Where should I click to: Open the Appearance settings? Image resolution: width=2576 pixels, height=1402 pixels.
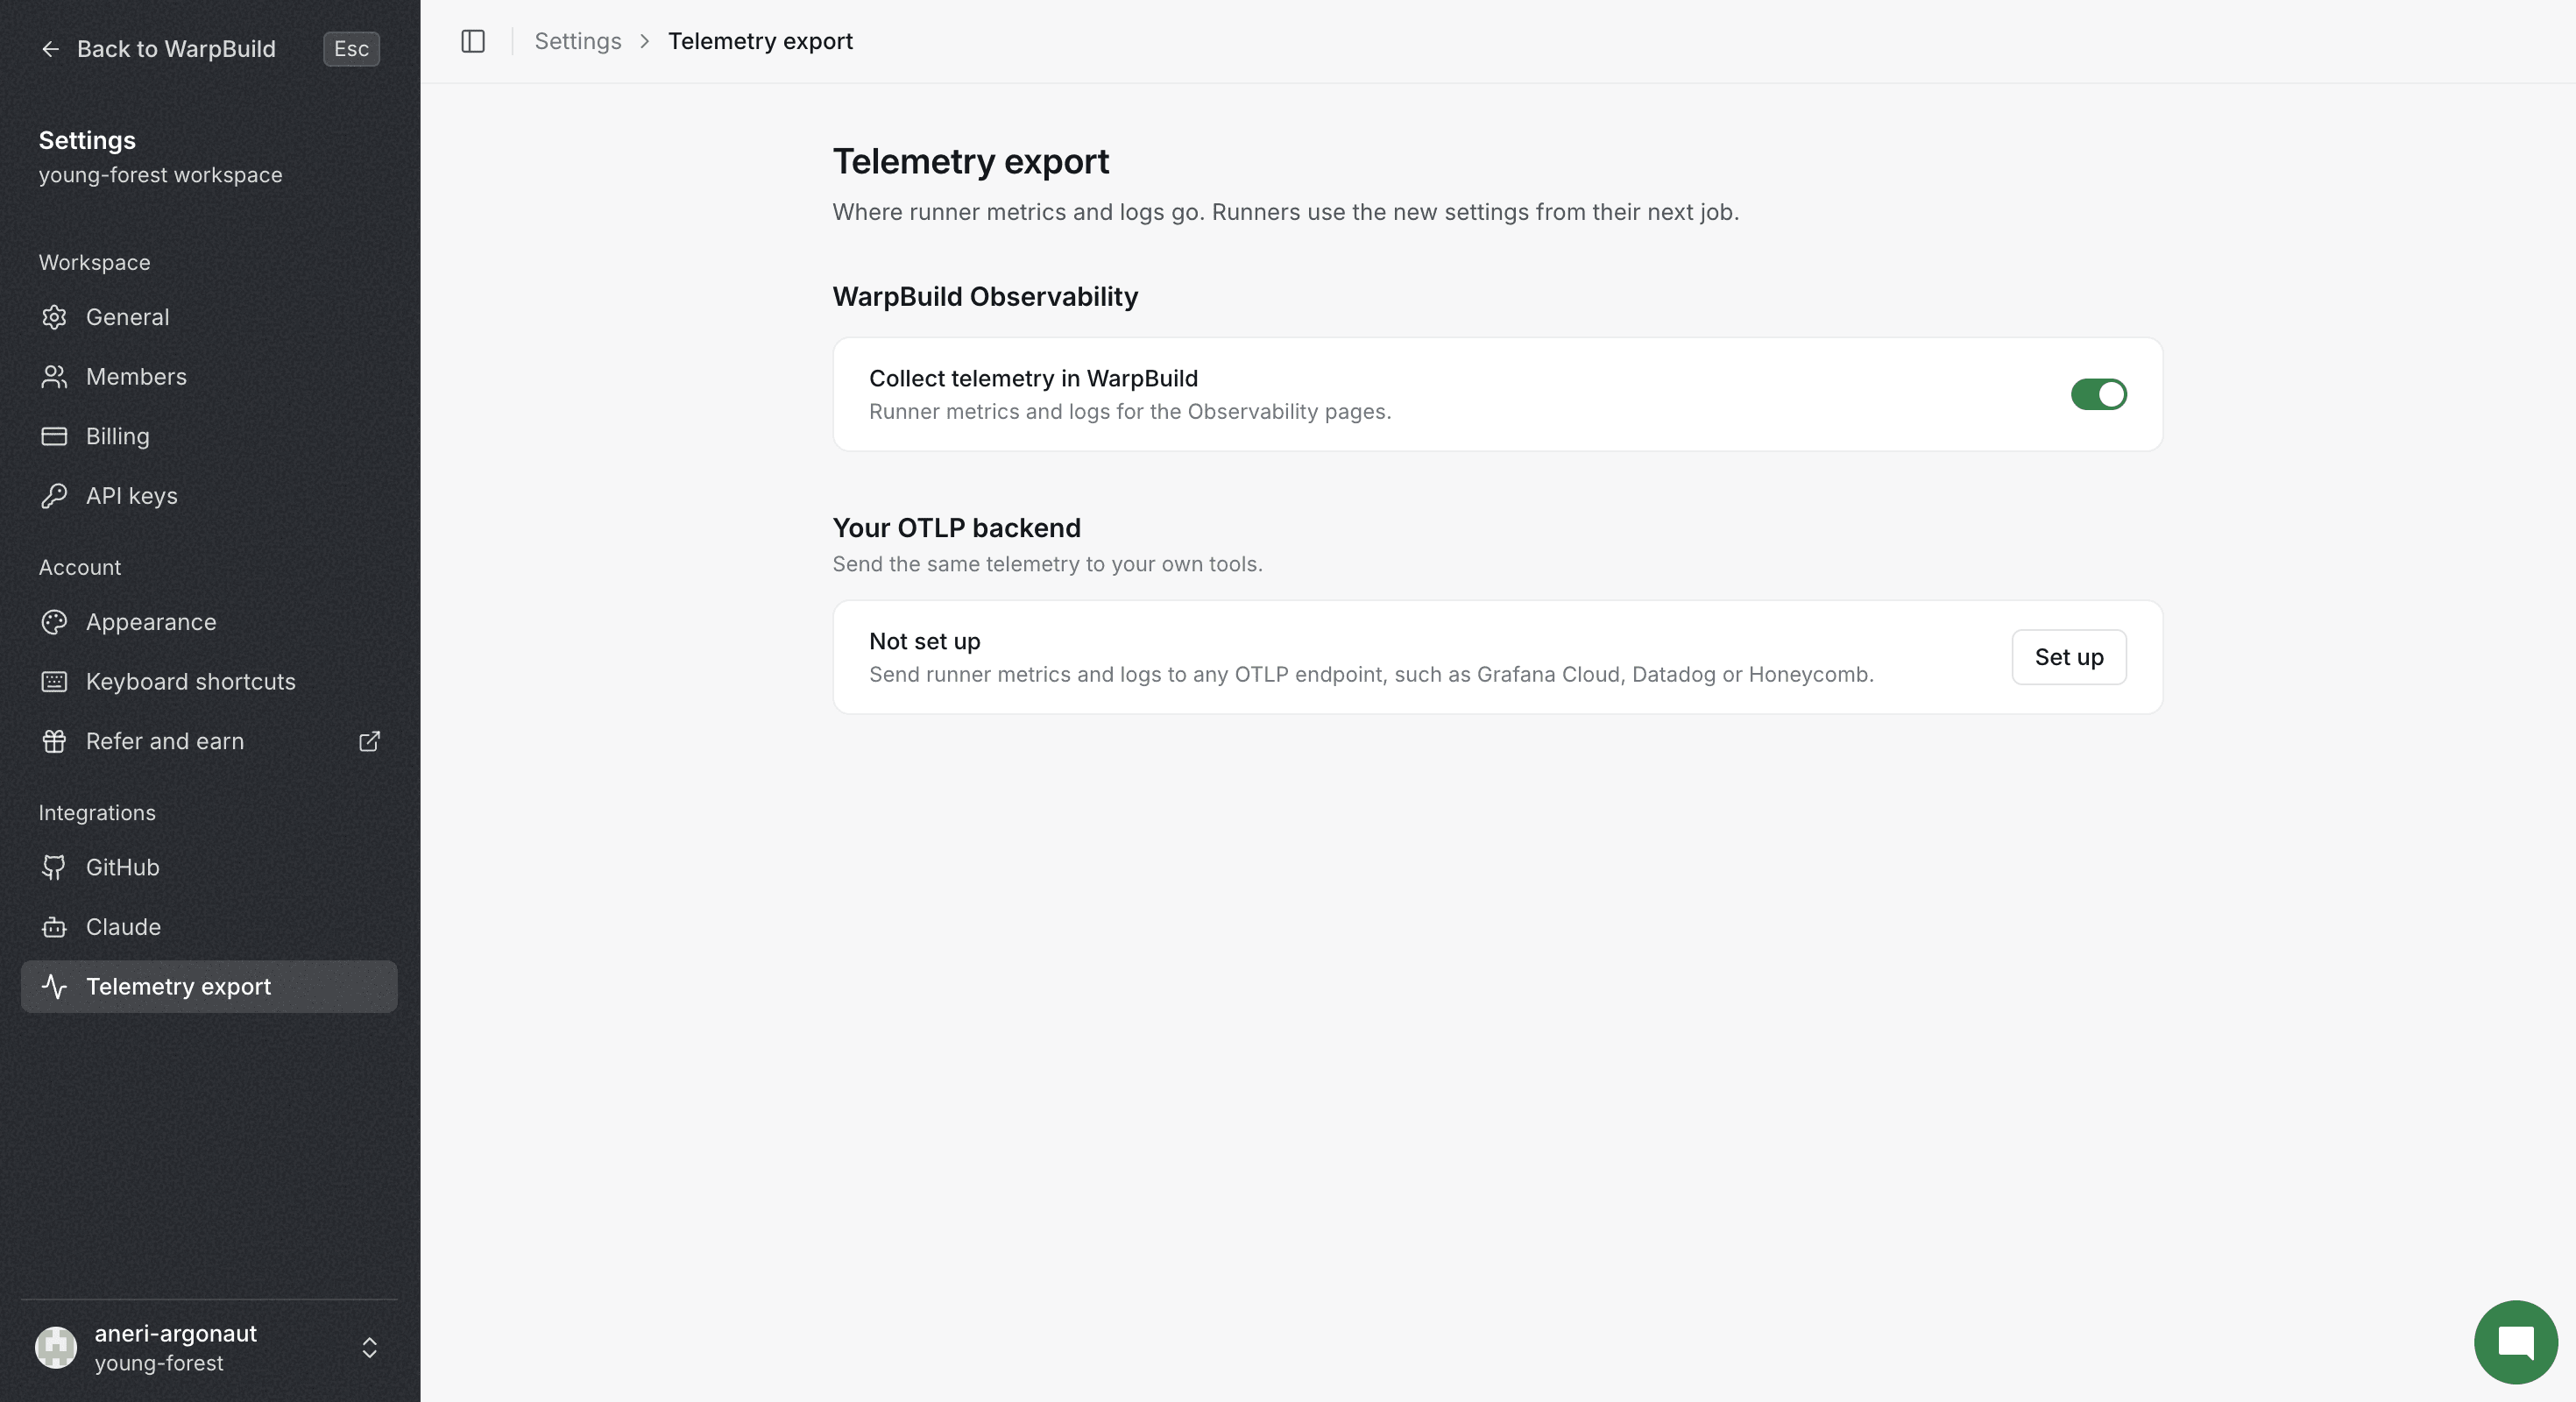pyautogui.click(x=209, y=622)
